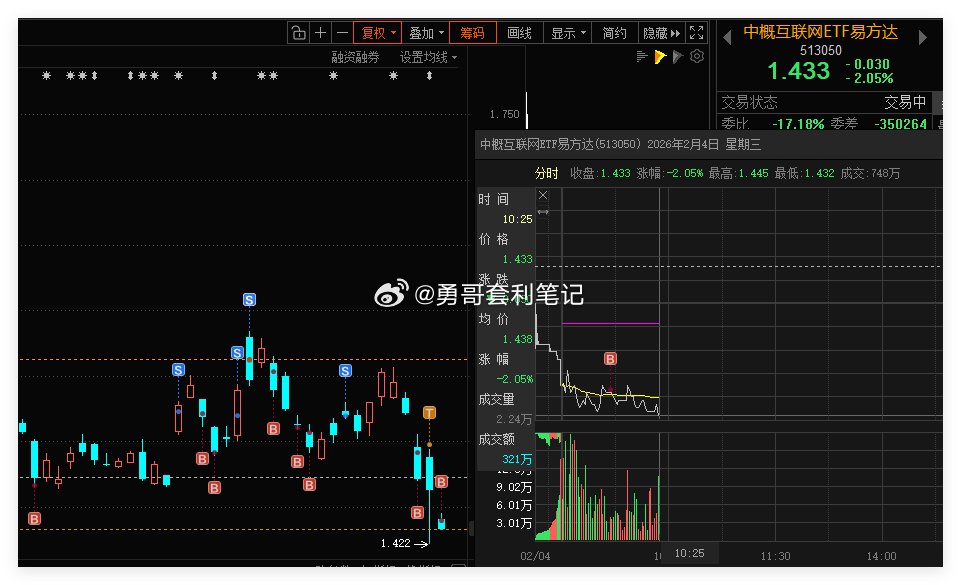This screenshot has width=961, height=585.
Task: Click the stock name 中概互联网ETF易方达
Action: [820, 31]
